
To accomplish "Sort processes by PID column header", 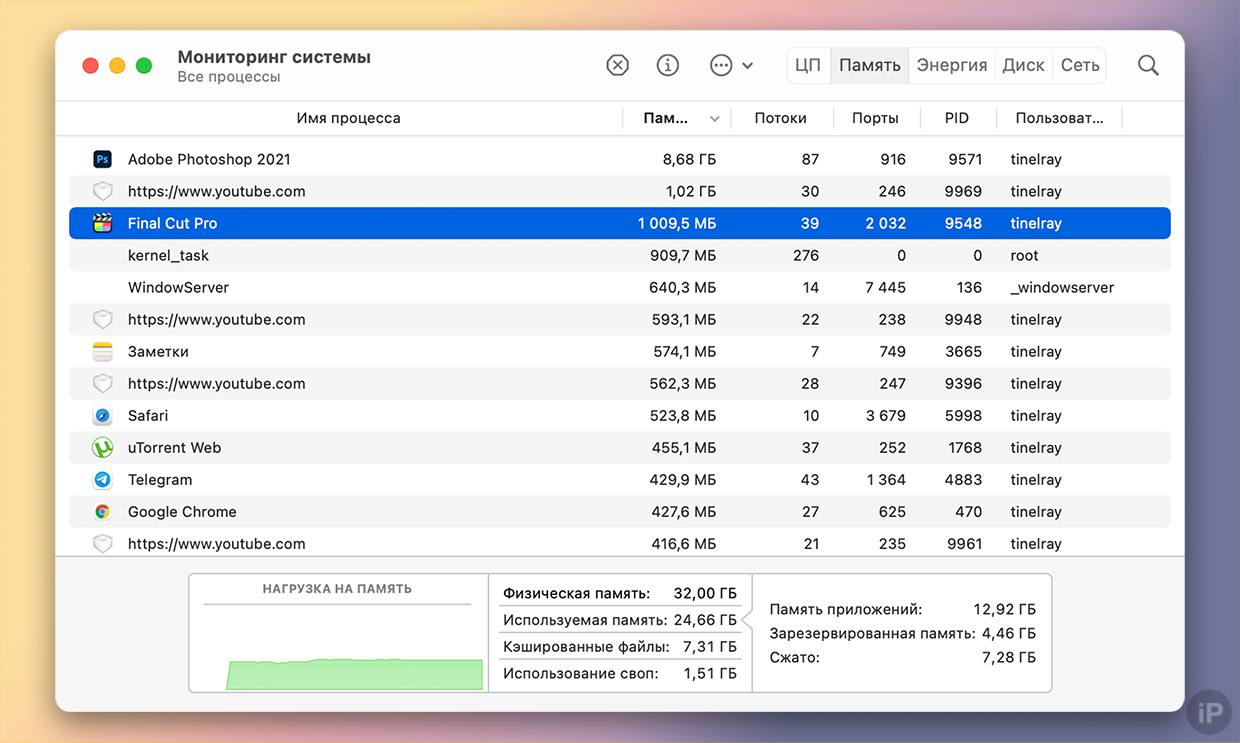I will (956, 118).
